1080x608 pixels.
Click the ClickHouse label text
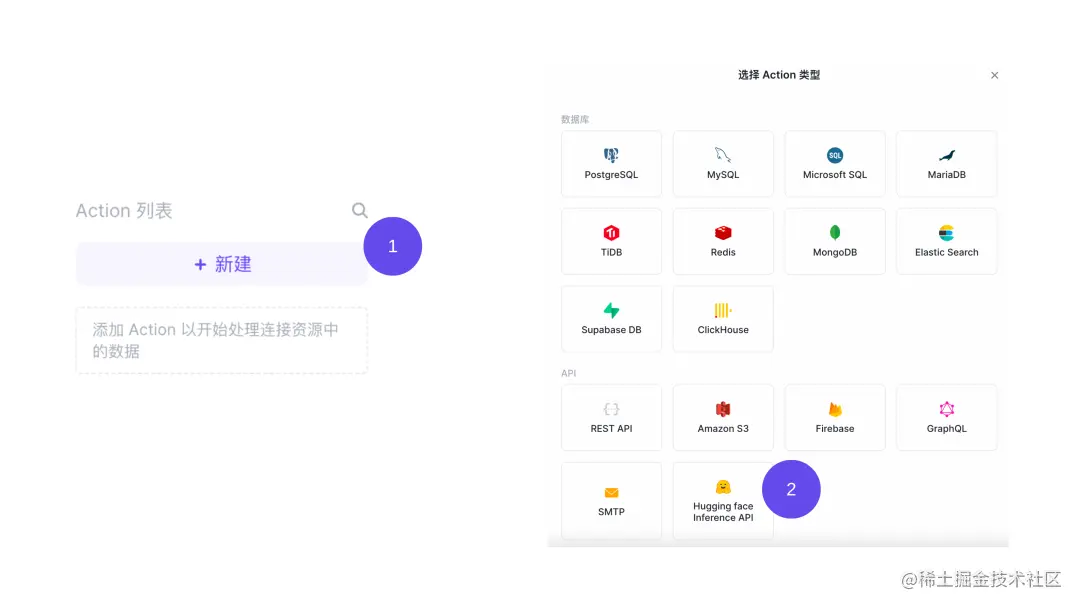click(723, 330)
